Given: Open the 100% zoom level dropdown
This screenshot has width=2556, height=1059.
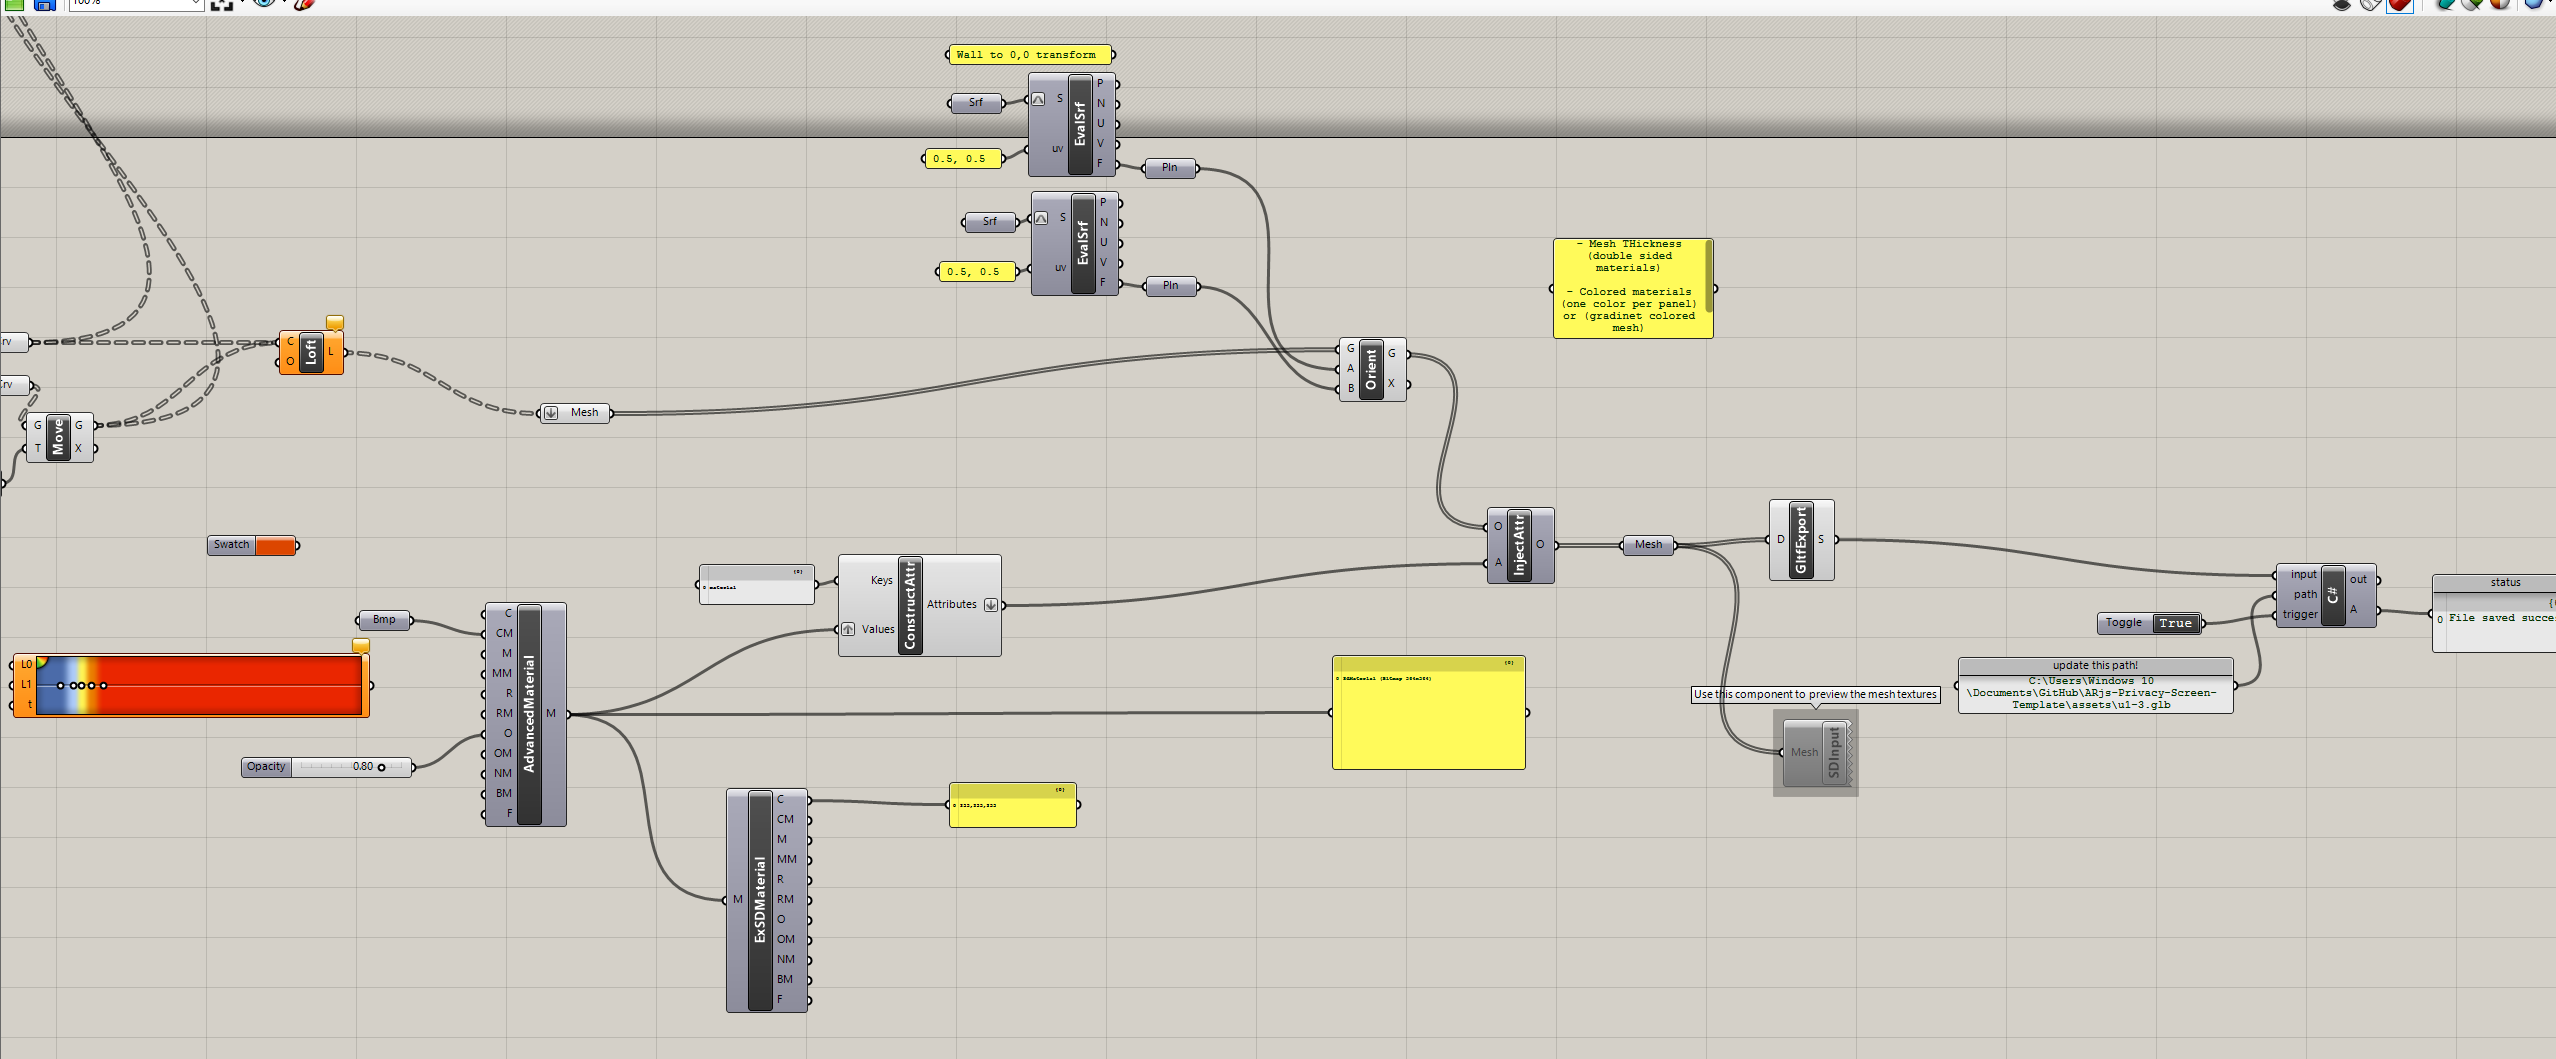Looking at the screenshot, I should (195, 4).
